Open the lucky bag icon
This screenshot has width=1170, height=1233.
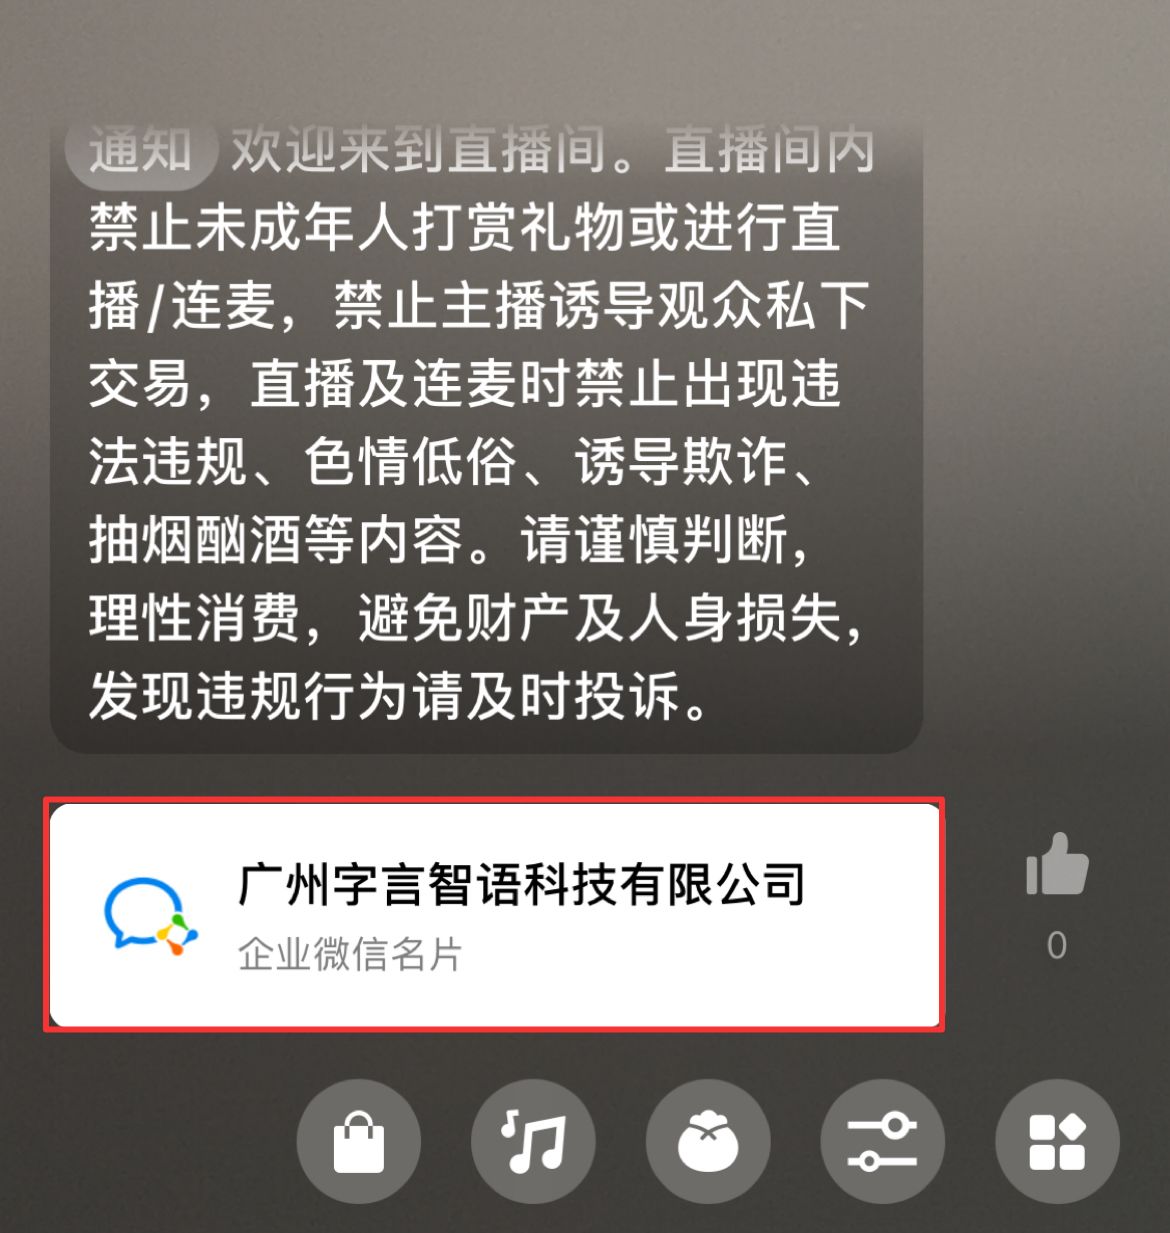point(708,1141)
